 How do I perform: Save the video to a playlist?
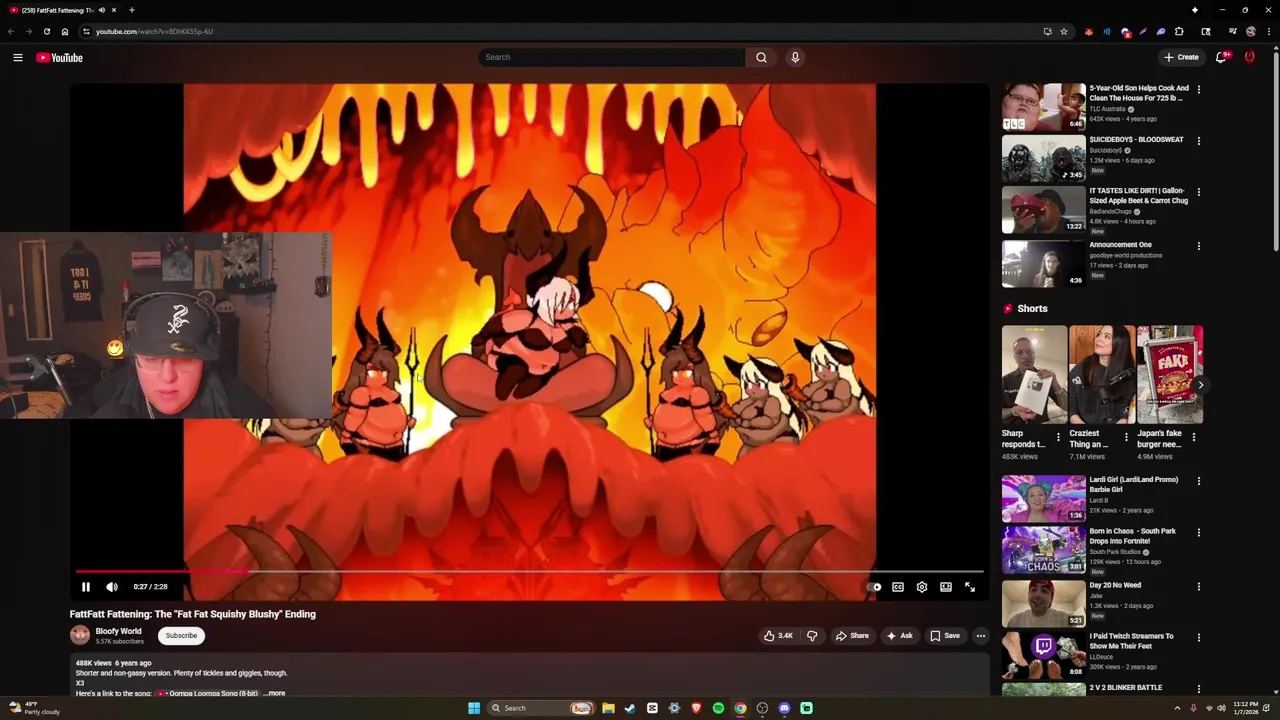pyautogui.click(x=945, y=636)
